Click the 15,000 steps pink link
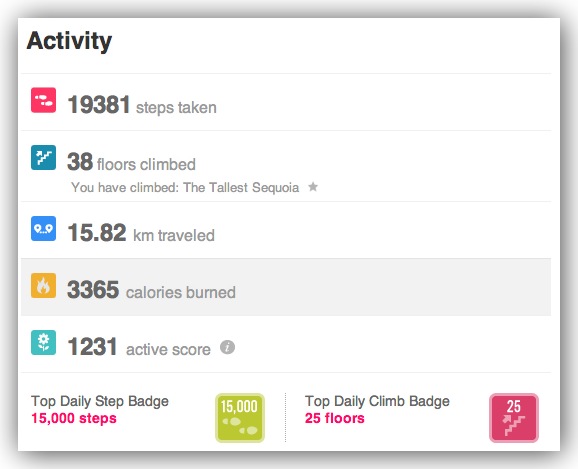 74,418
